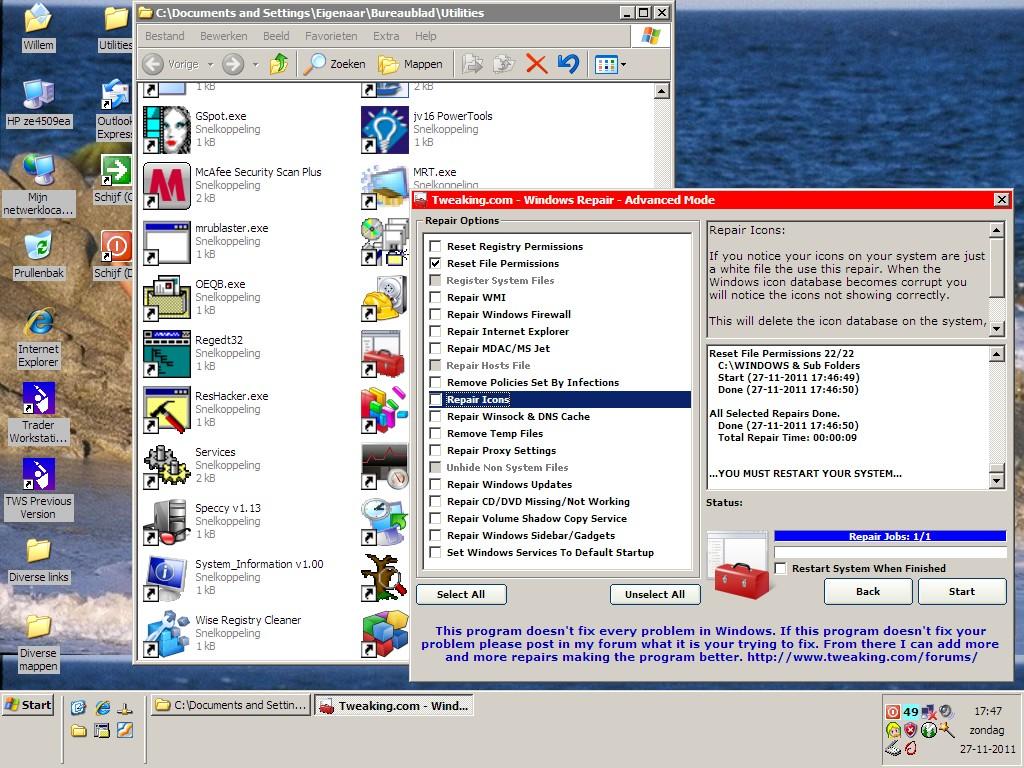The height and width of the screenshot is (768, 1024).
Task: Click the repair log scrollbar down arrow
Action: [996, 481]
